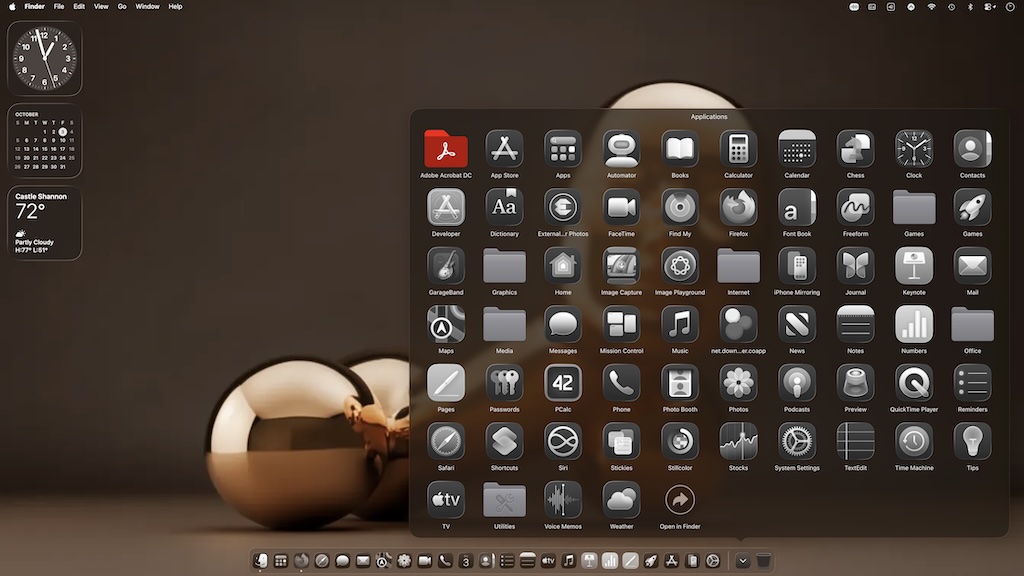Click the Finder icon in the Dock
1024x576 pixels.
[x=260, y=560]
